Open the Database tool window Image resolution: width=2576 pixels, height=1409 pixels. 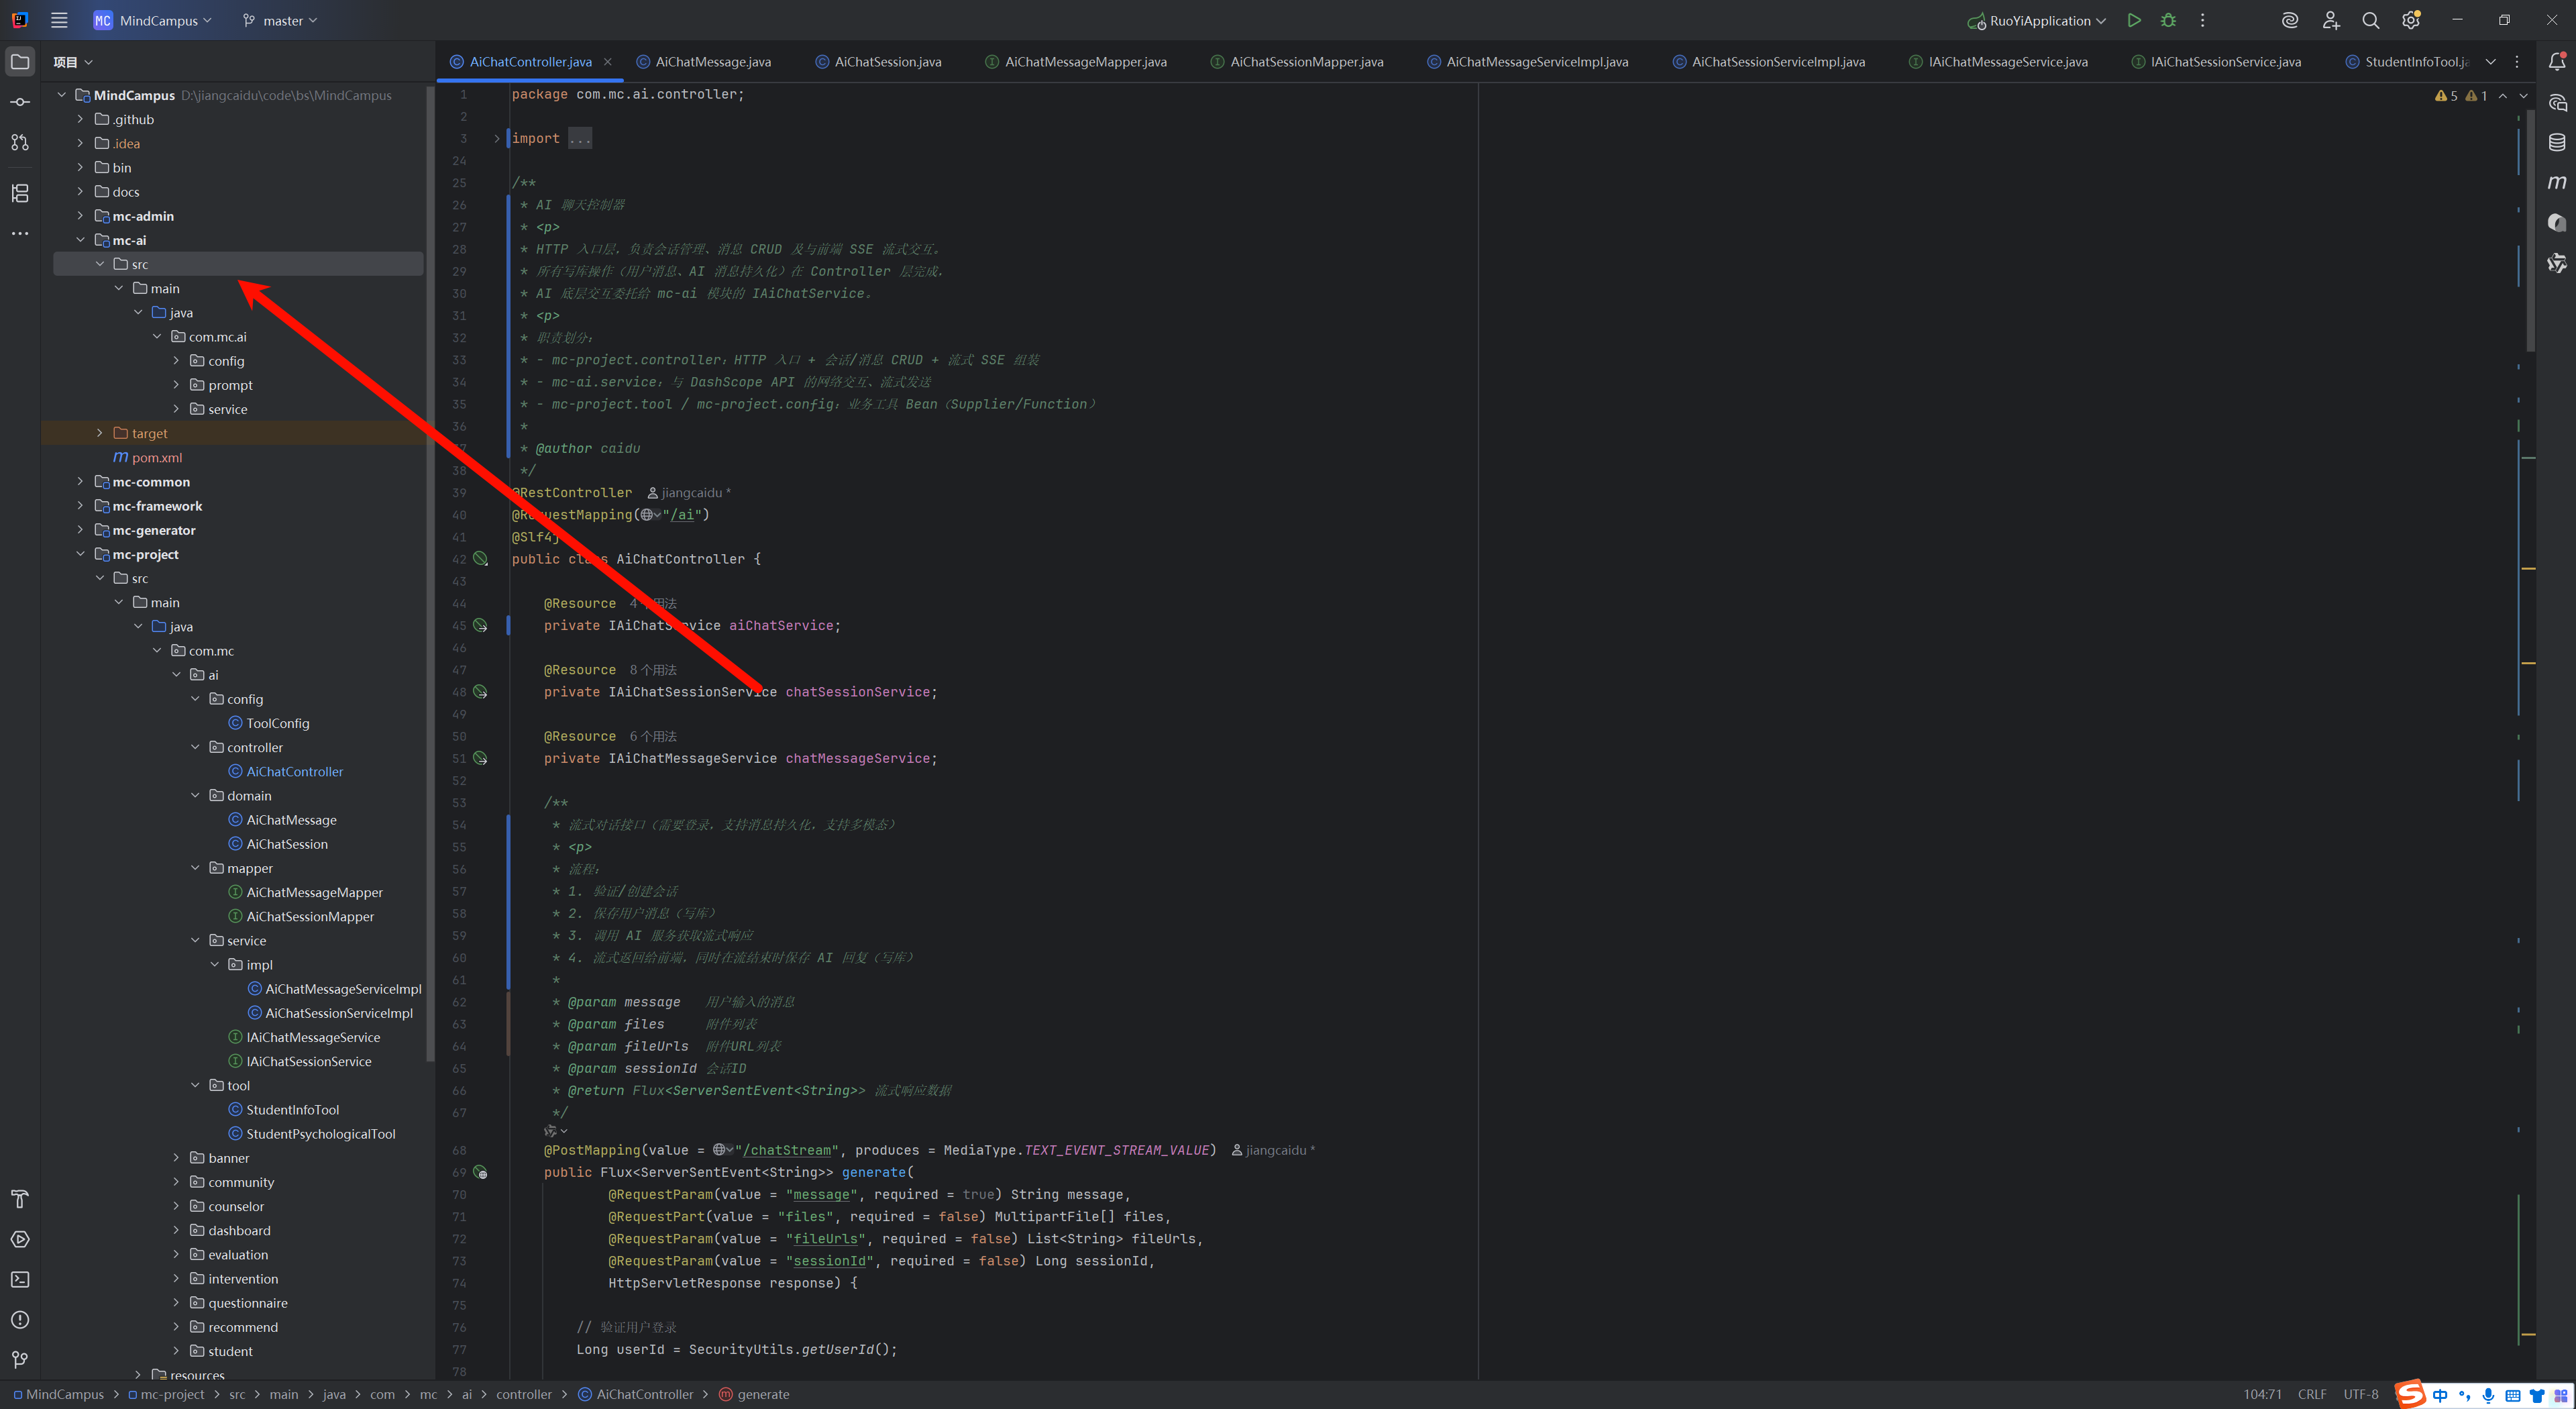(x=2556, y=142)
